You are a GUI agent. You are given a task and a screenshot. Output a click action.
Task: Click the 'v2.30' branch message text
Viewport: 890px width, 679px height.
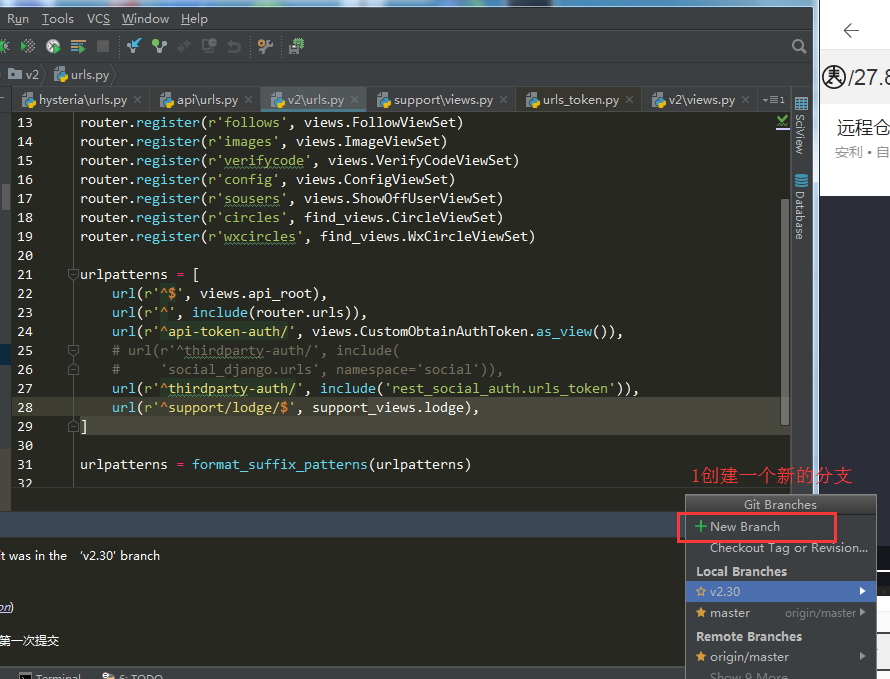[120, 556]
